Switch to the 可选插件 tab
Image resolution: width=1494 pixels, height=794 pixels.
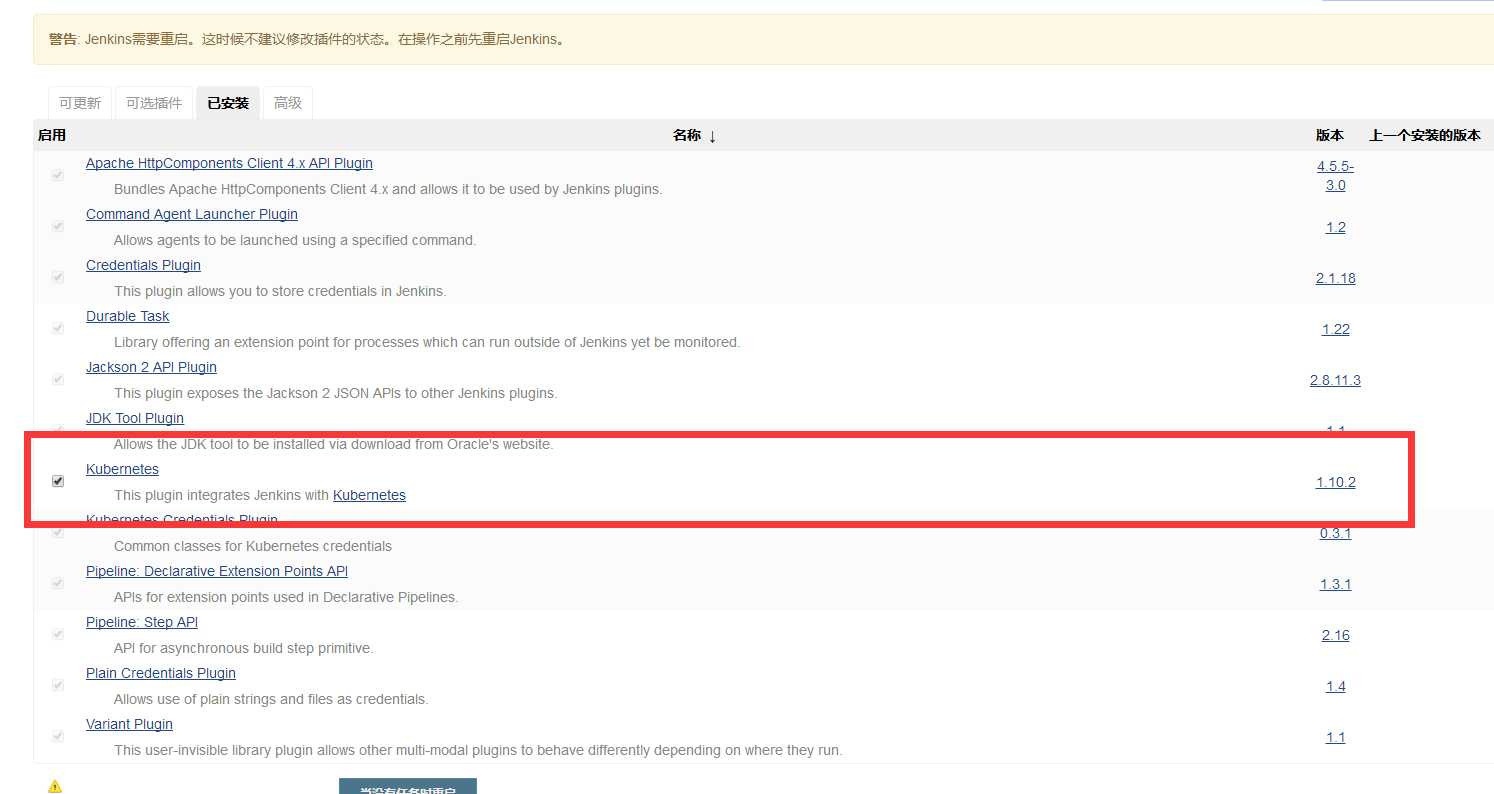[x=154, y=103]
